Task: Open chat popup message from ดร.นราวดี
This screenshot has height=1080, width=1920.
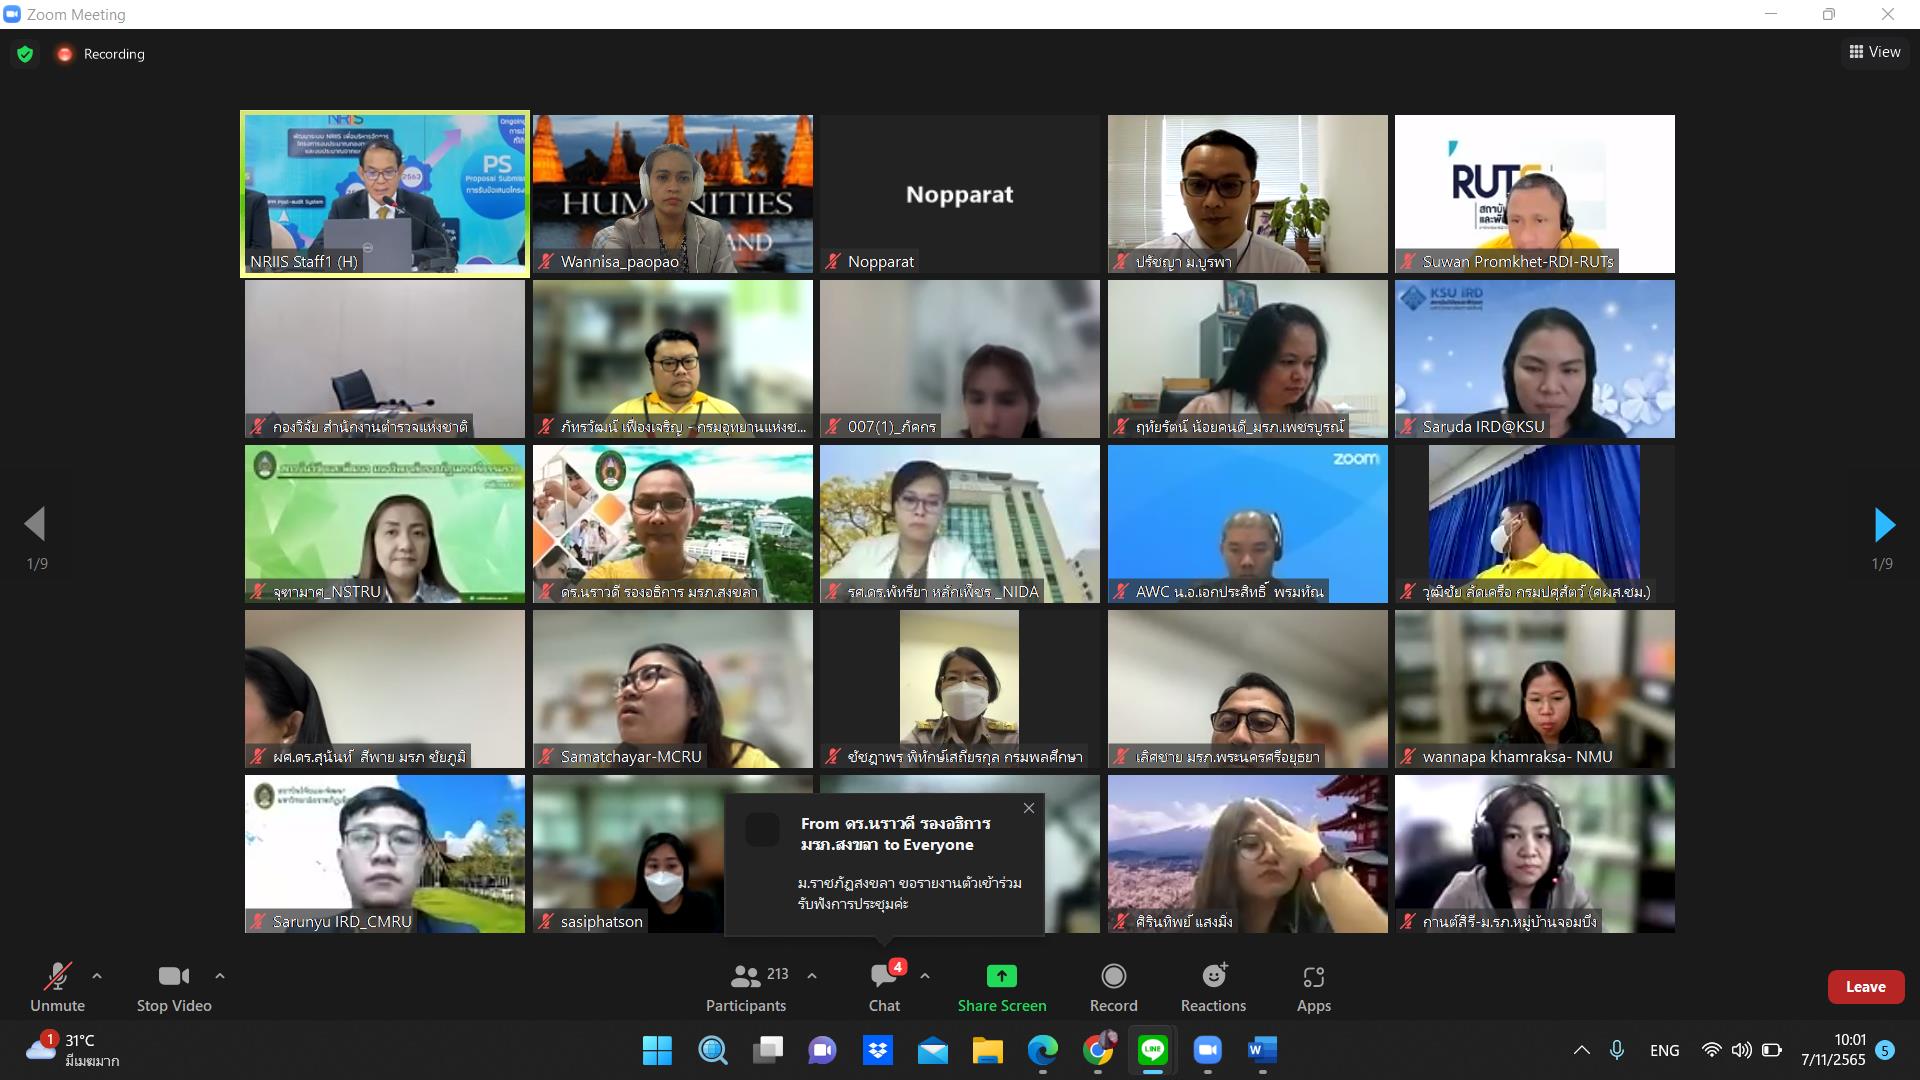Action: (884, 864)
